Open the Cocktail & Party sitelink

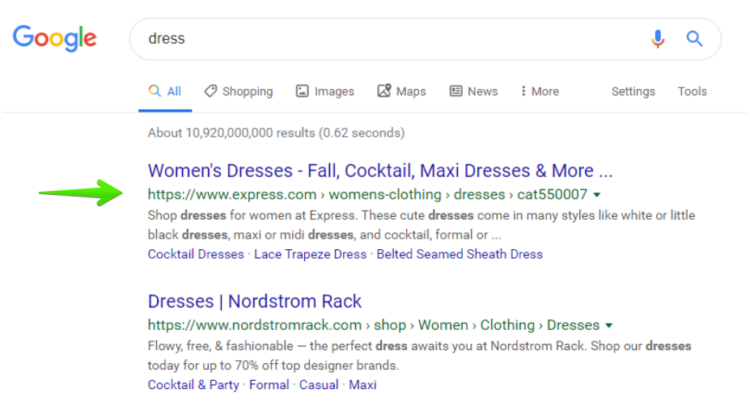coord(193,384)
